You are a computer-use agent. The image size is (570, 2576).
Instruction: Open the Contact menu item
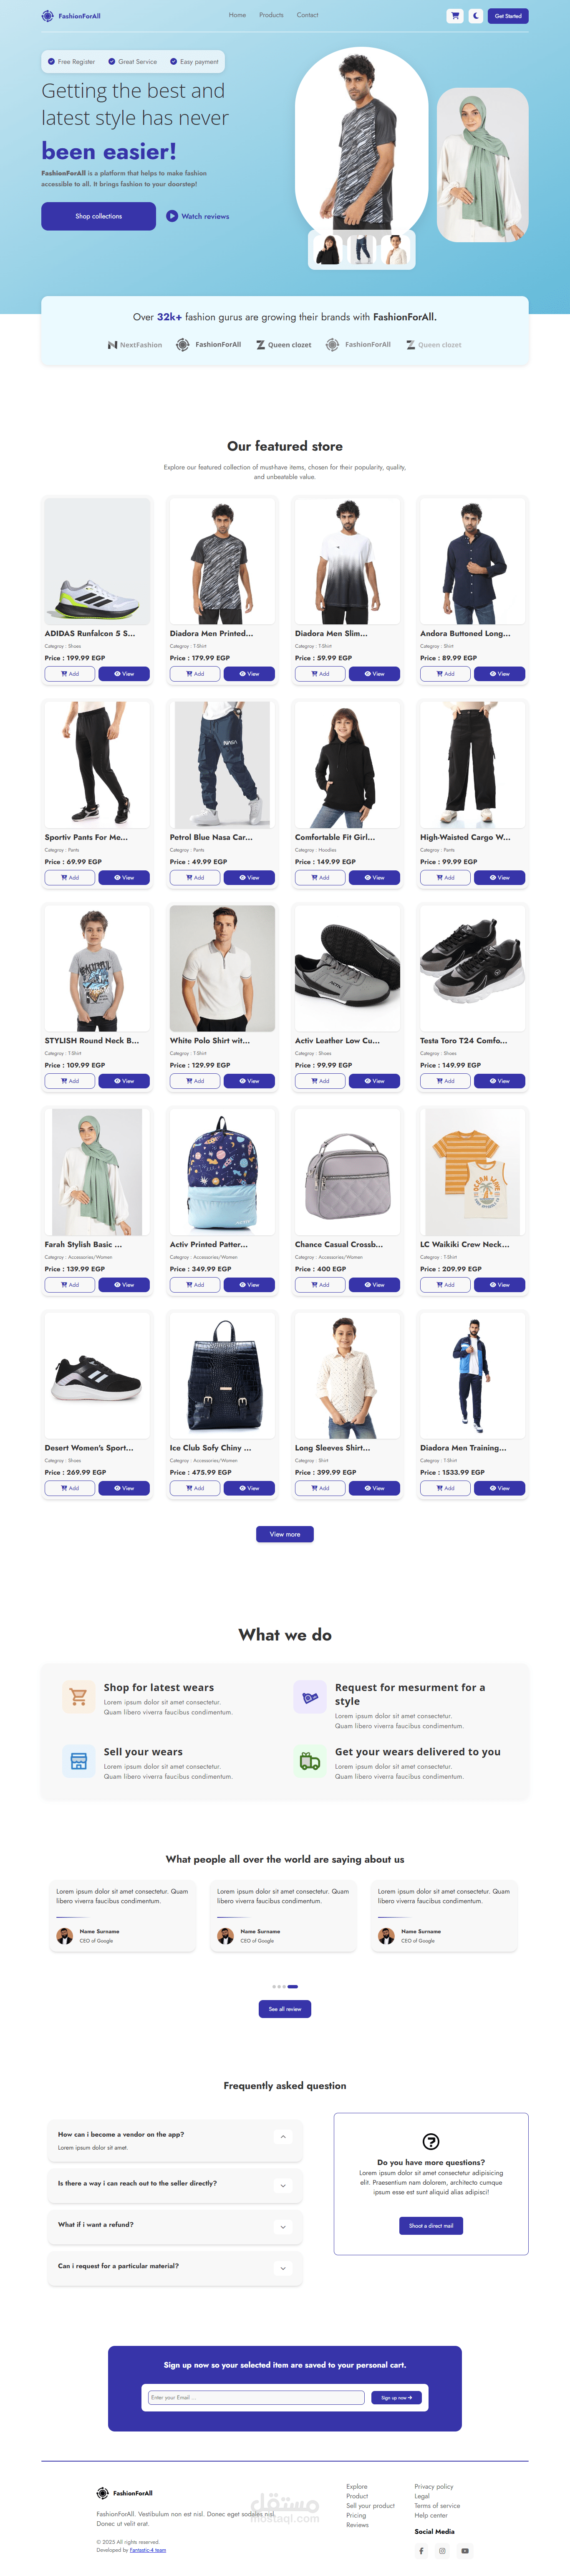point(307,15)
